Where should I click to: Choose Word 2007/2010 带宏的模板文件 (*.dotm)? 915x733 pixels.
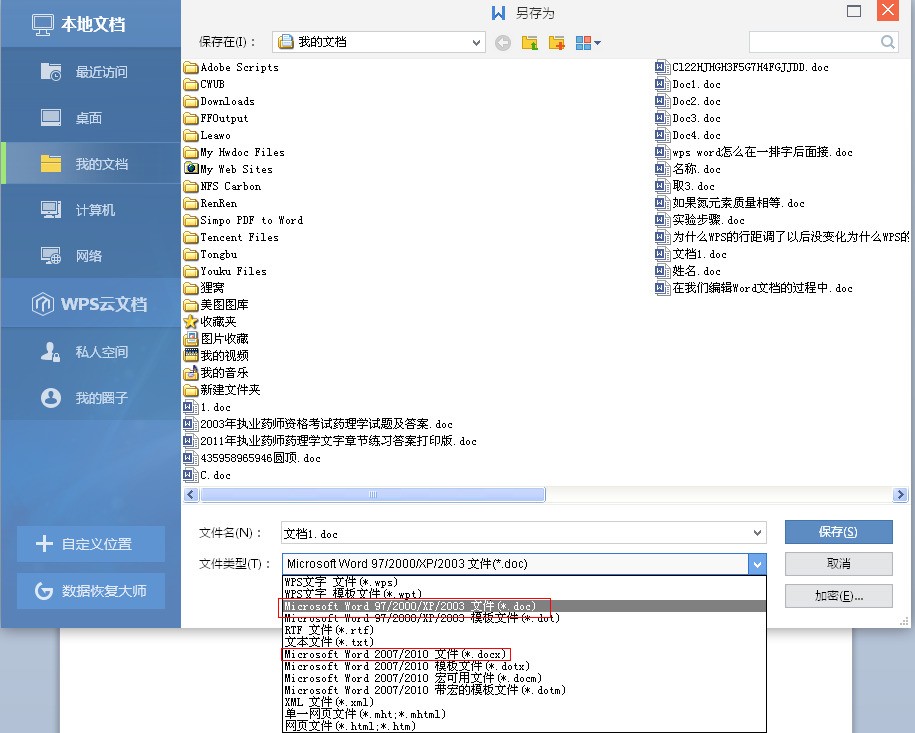pos(524,690)
